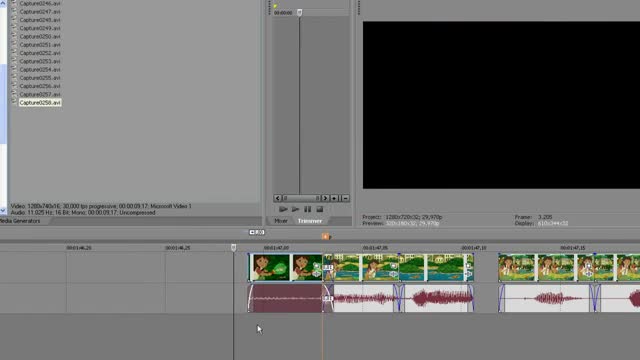
Task: Zoom out Trimmer timeline with minus button
Action: (345, 198)
